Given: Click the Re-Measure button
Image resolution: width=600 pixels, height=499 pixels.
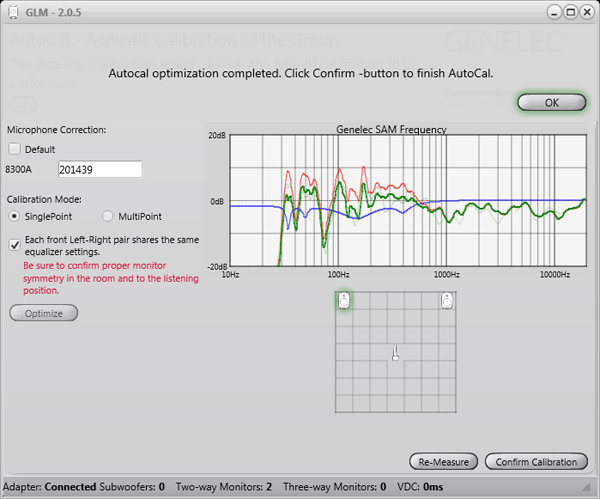Looking at the screenshot, I should tap(444, 462).
